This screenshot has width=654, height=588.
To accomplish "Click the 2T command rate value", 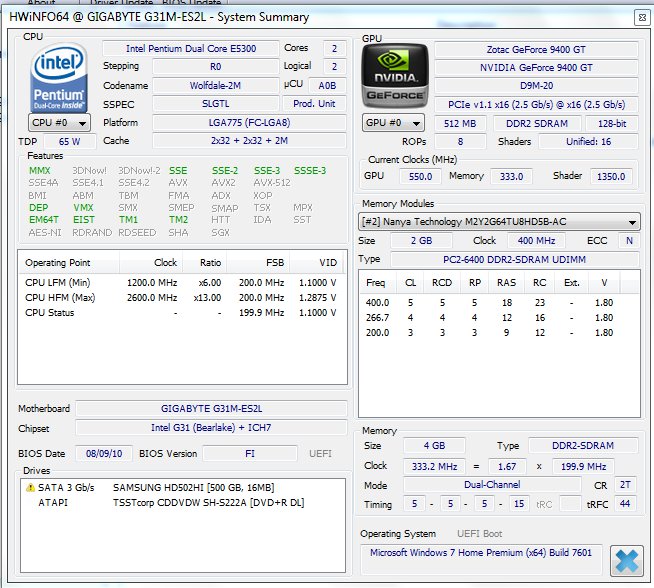I will coord(625,485).
